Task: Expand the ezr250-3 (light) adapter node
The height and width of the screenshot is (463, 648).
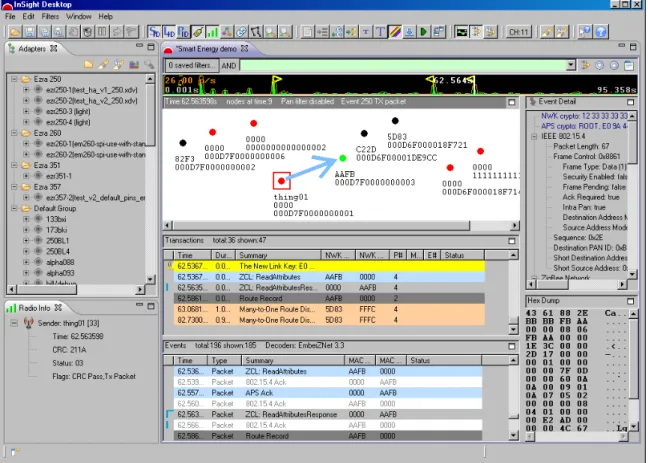Action: pyautogui.click(x=26, y=111)
